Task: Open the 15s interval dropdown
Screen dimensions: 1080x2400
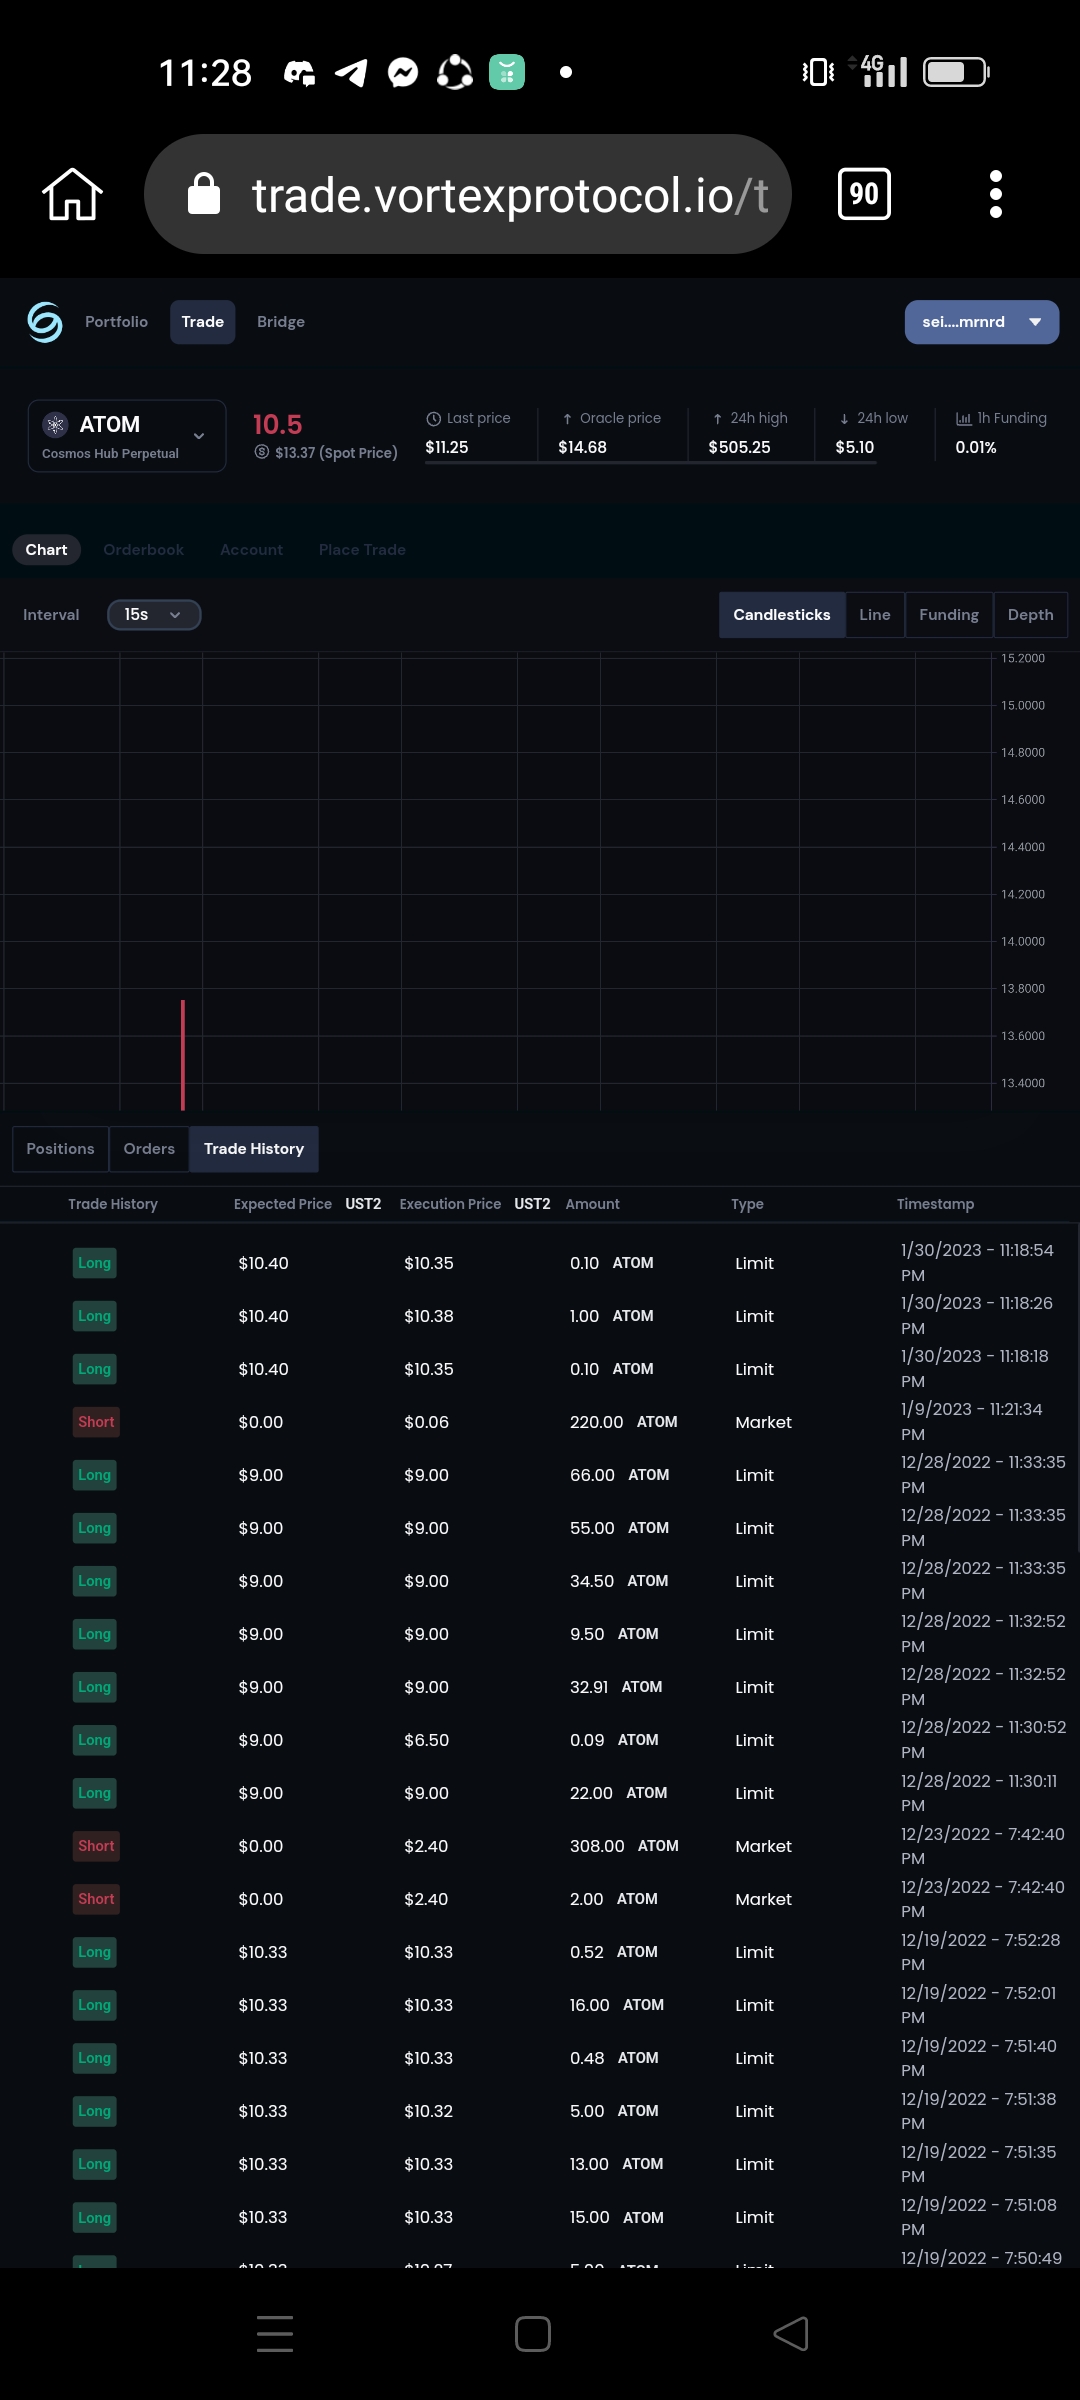Action: click(154, 615)
